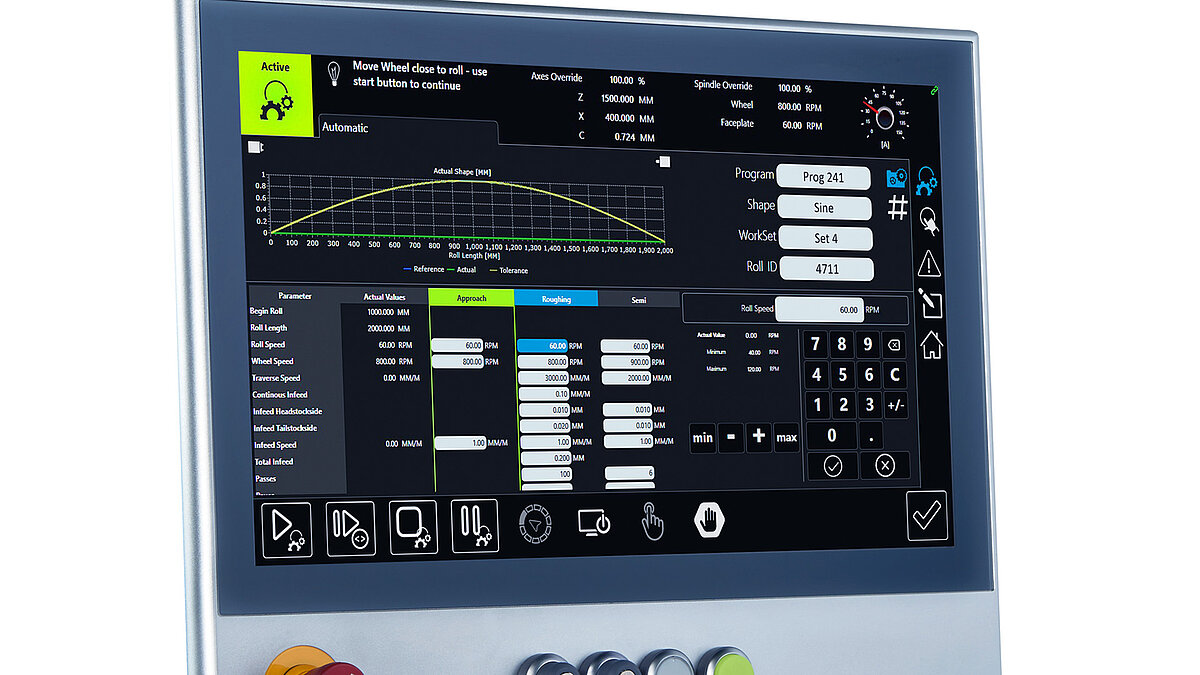The image size is (1200, 675).
Task: Select the program edit icon in the sidebar
Action: (x=930, y=303)
